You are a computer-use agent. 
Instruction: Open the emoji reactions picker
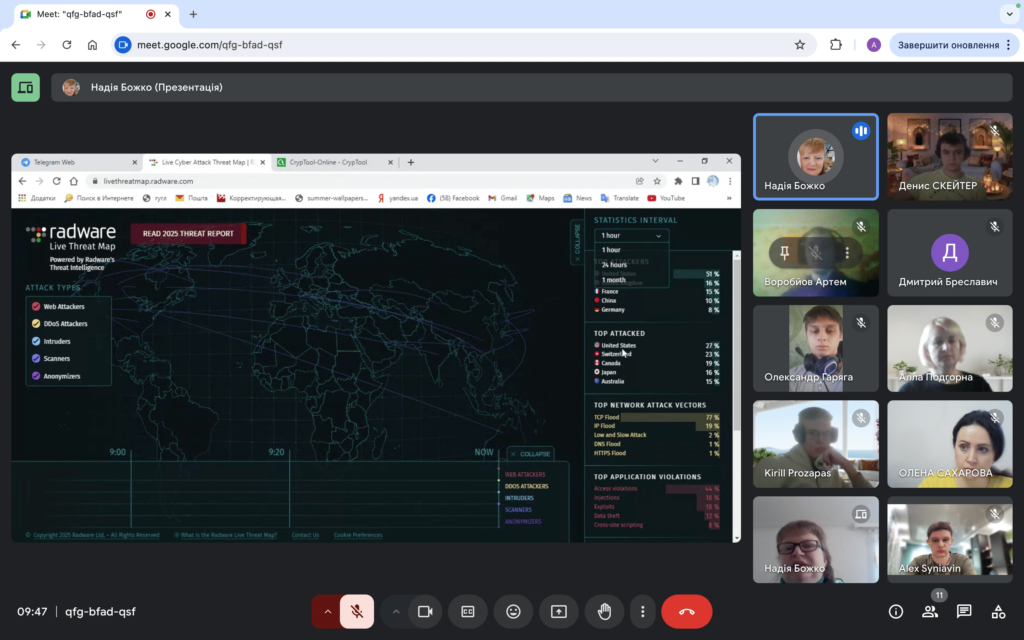(x=513, y=612)
